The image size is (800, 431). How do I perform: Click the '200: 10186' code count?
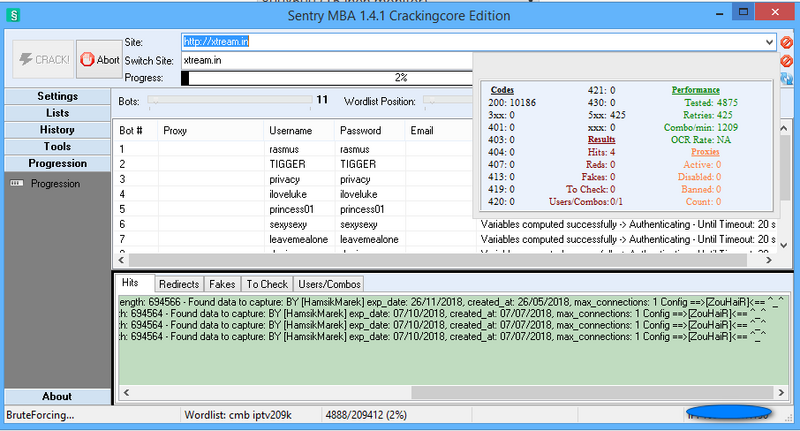tap(512, 103)
